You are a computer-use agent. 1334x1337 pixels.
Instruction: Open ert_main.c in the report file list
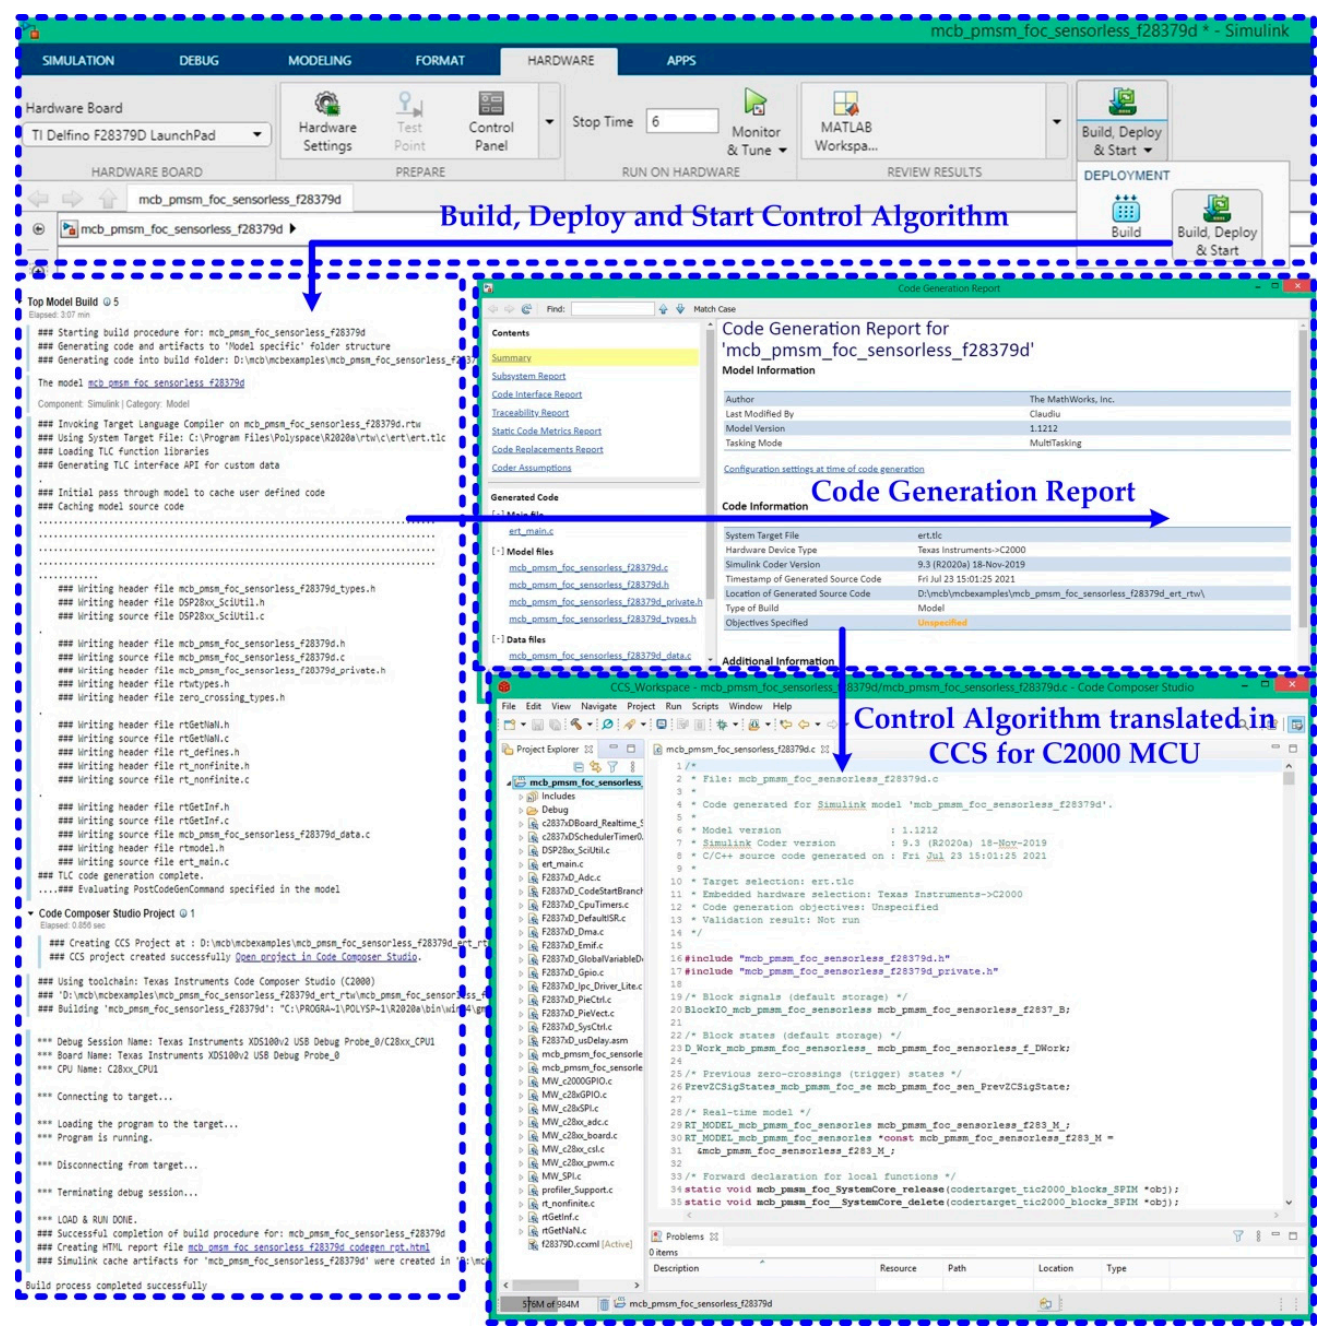(531, 531)
